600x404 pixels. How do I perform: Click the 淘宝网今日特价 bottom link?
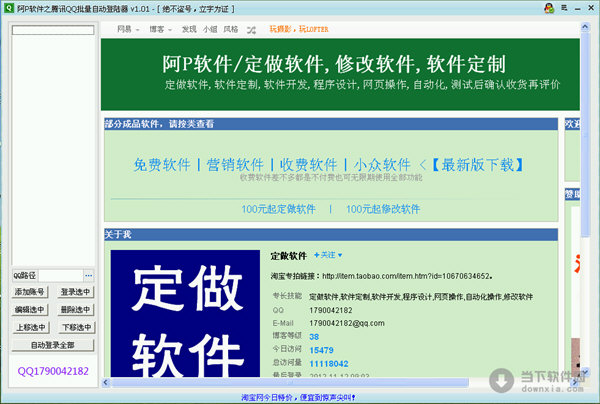[x=298, y=398]
